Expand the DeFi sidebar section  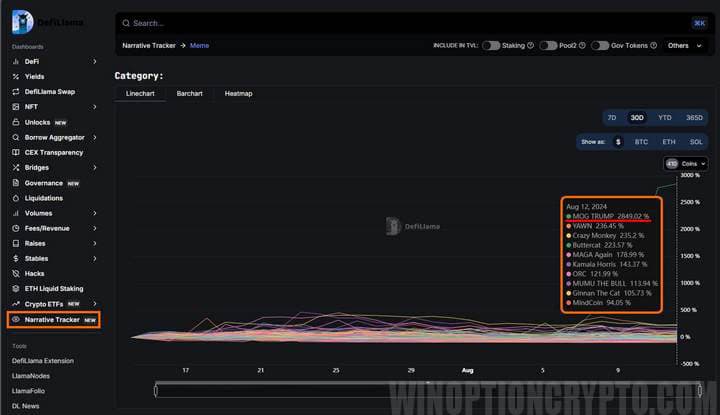coord(95,61)
